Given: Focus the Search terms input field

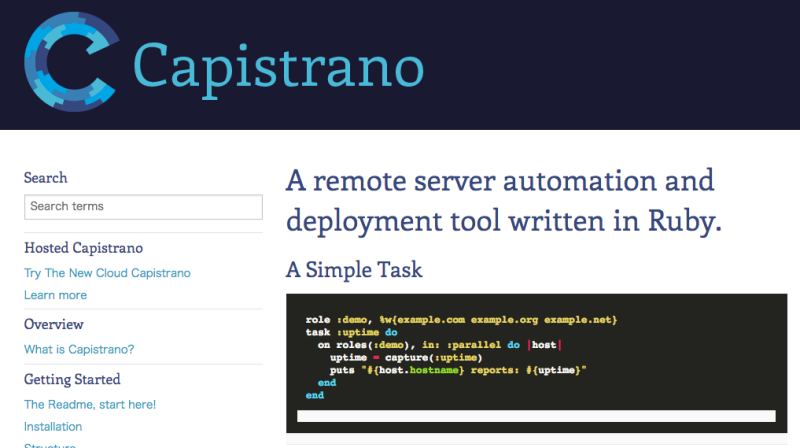Looking at the screenshot, I should point(143,207).
